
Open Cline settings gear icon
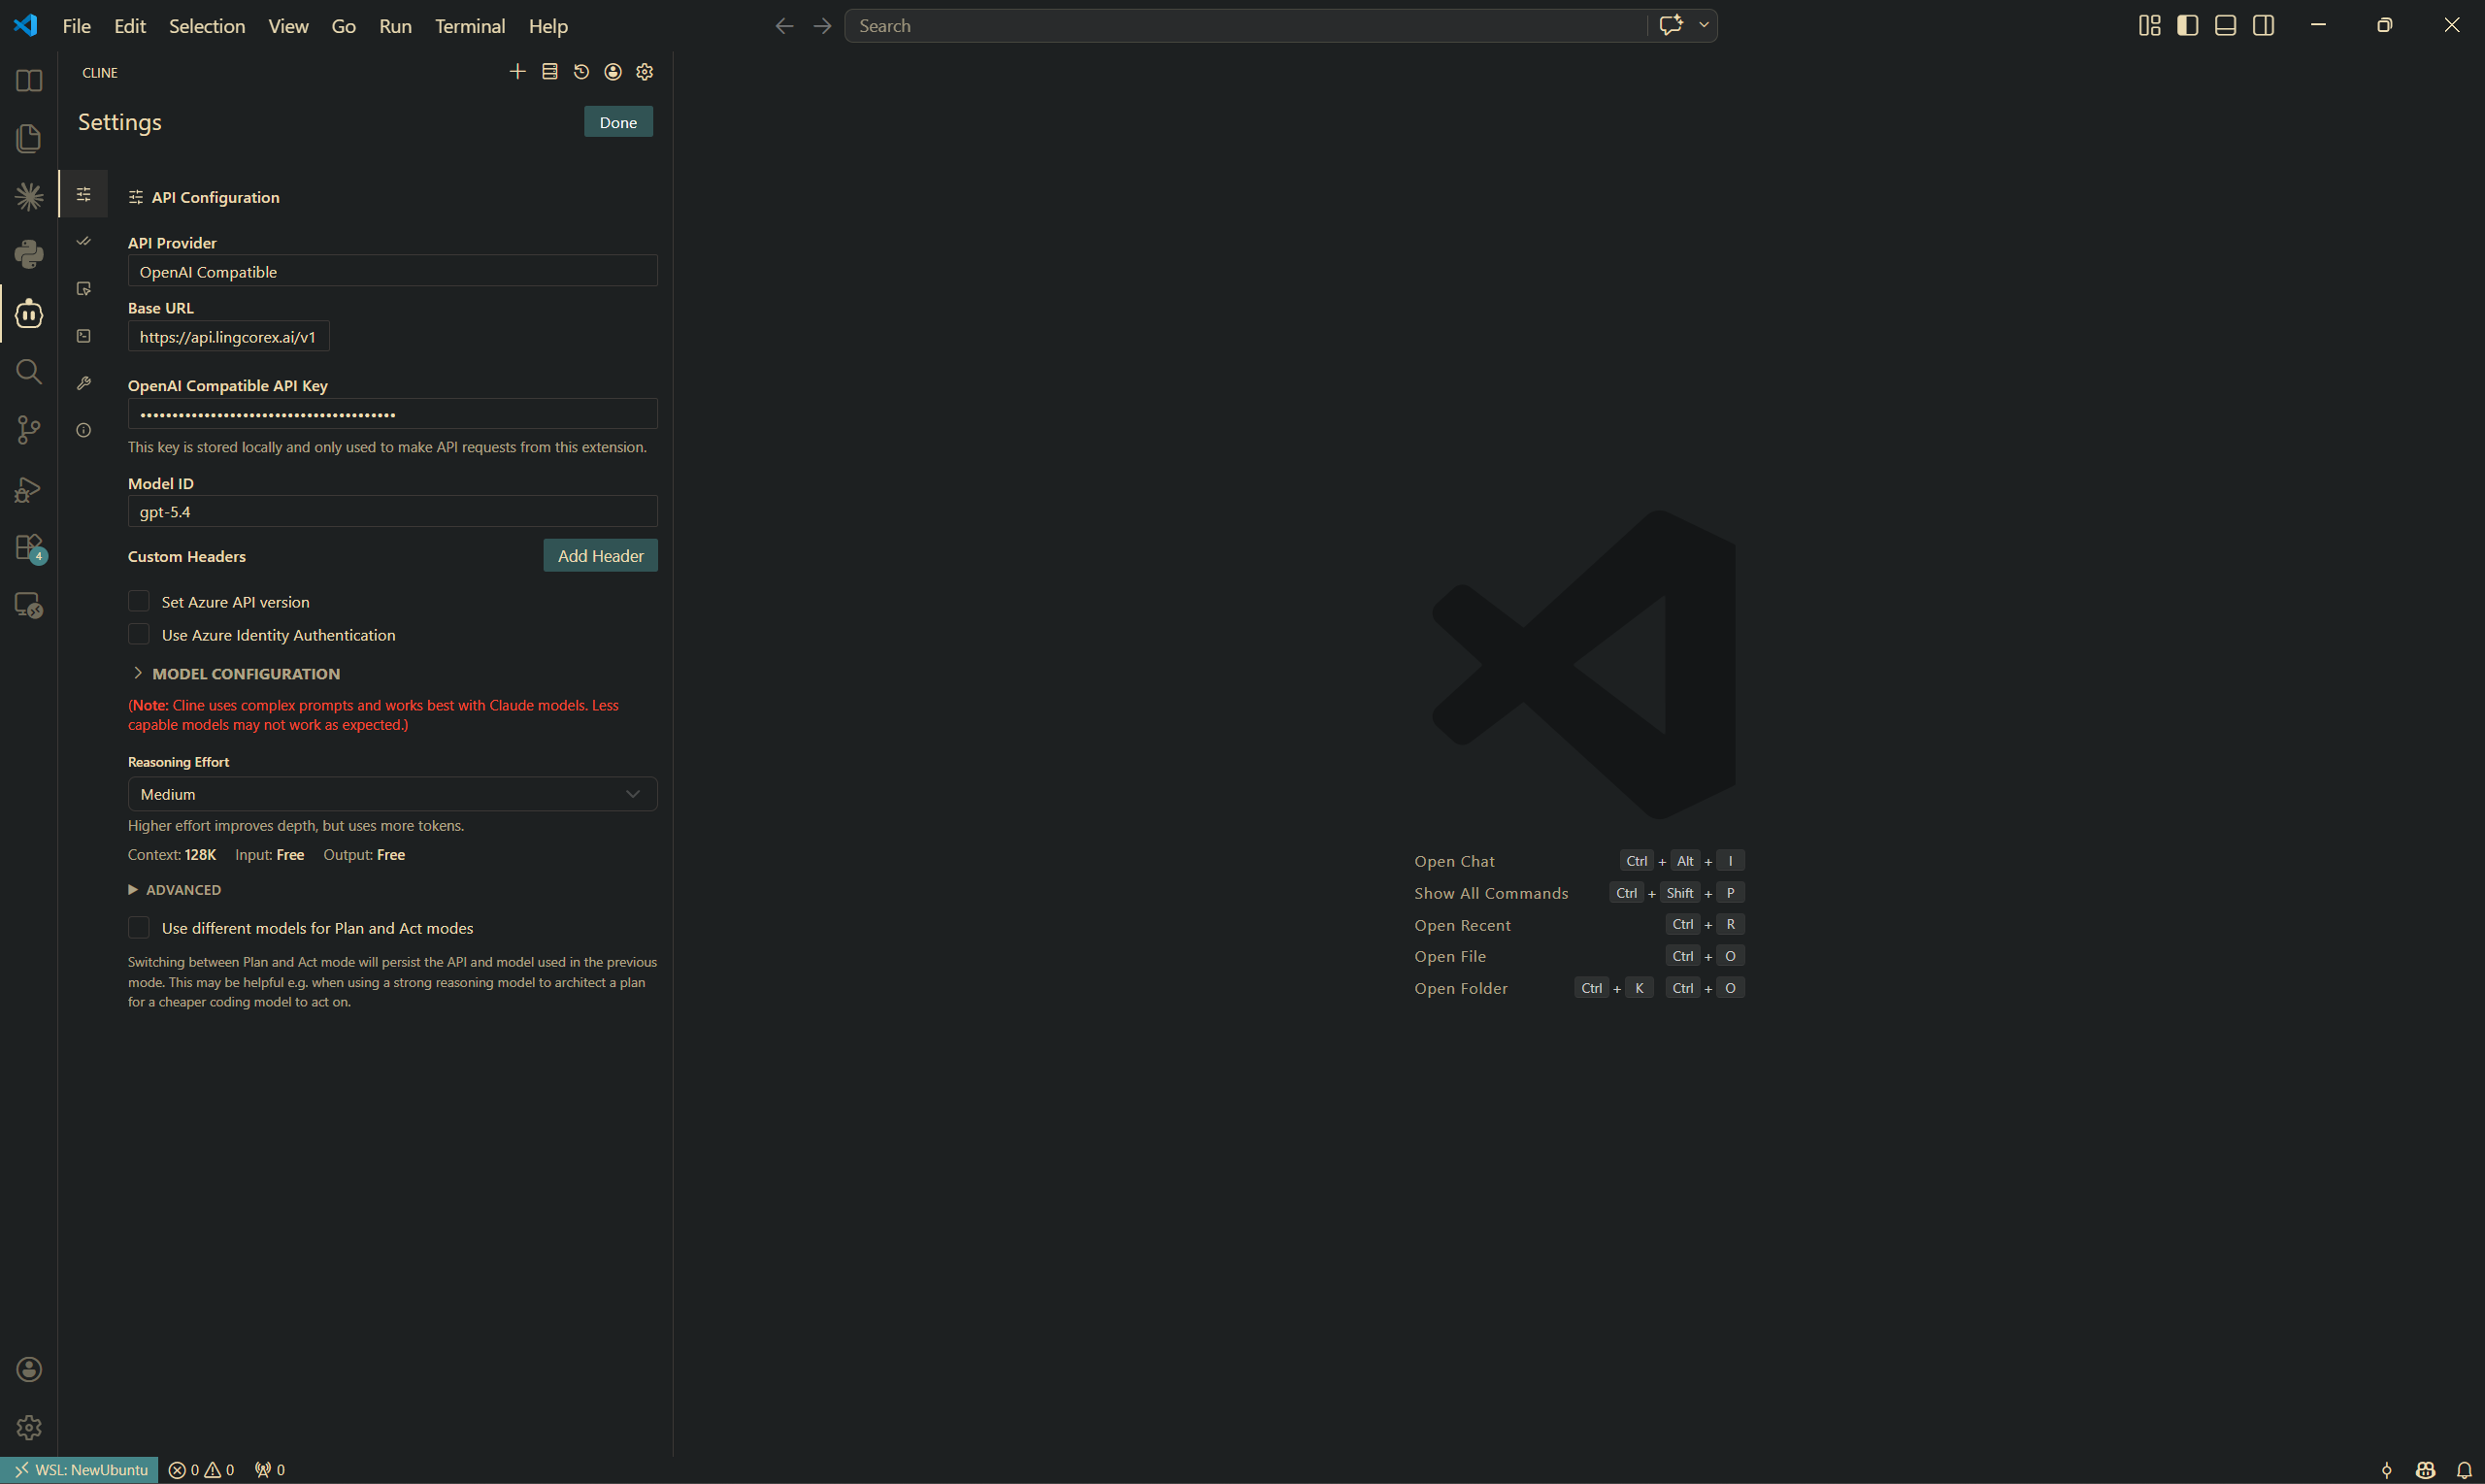[645, 72]
